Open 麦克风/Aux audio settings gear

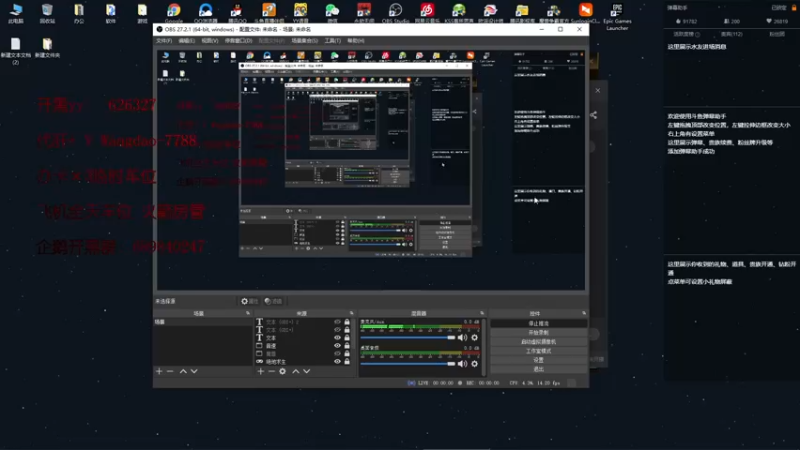click(x=474, y=337)
